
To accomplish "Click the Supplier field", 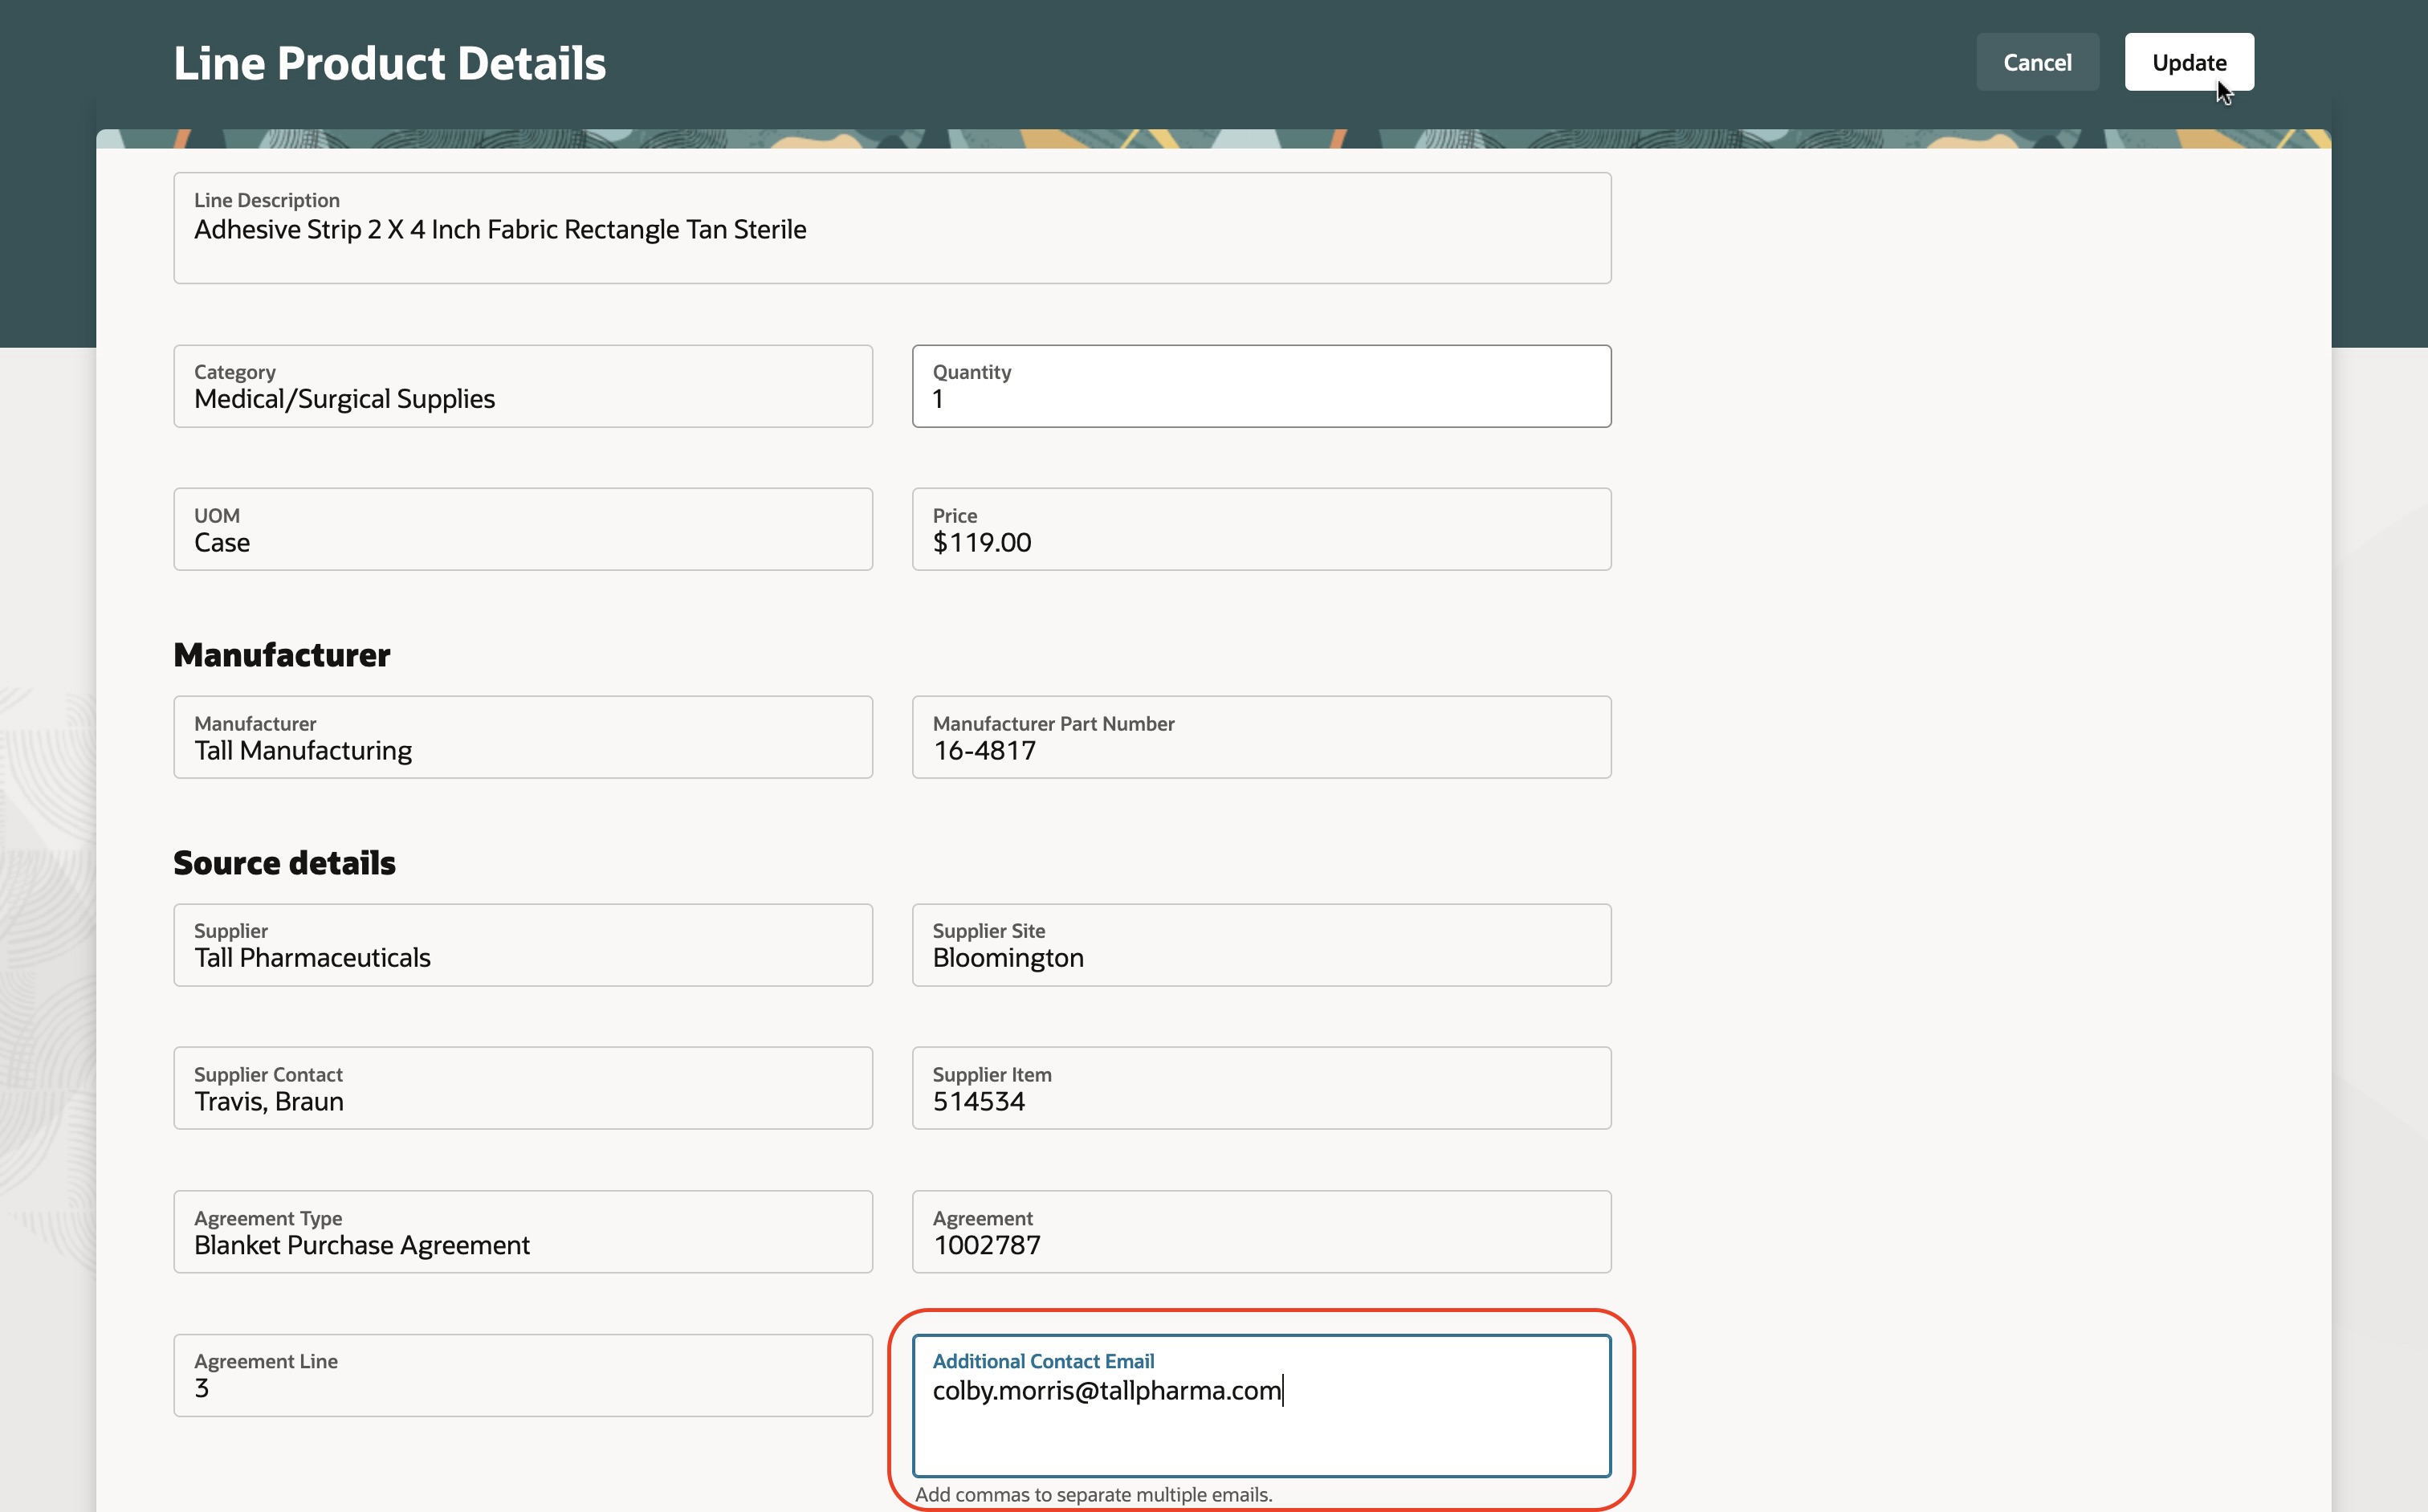I will tap(522, 945).
